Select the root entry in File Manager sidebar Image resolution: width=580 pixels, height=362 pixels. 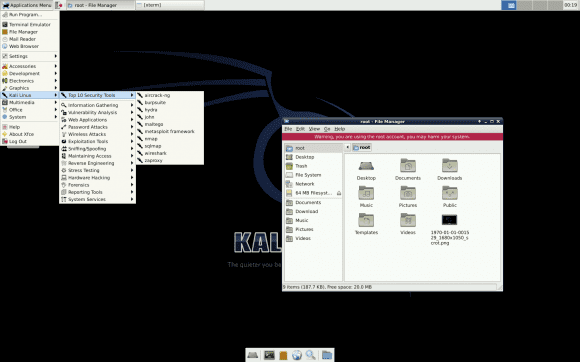point(313,148)
